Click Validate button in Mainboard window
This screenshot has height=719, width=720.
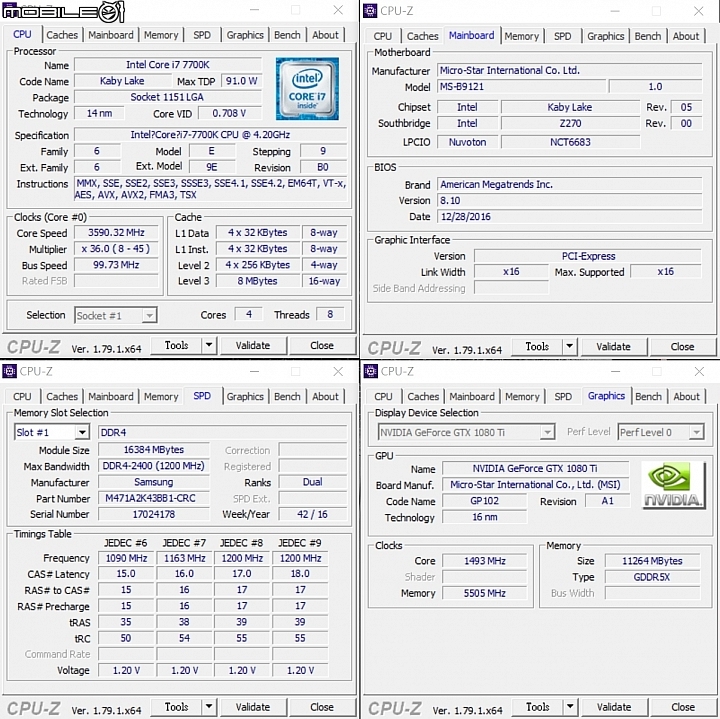click(x=613, y=347)
